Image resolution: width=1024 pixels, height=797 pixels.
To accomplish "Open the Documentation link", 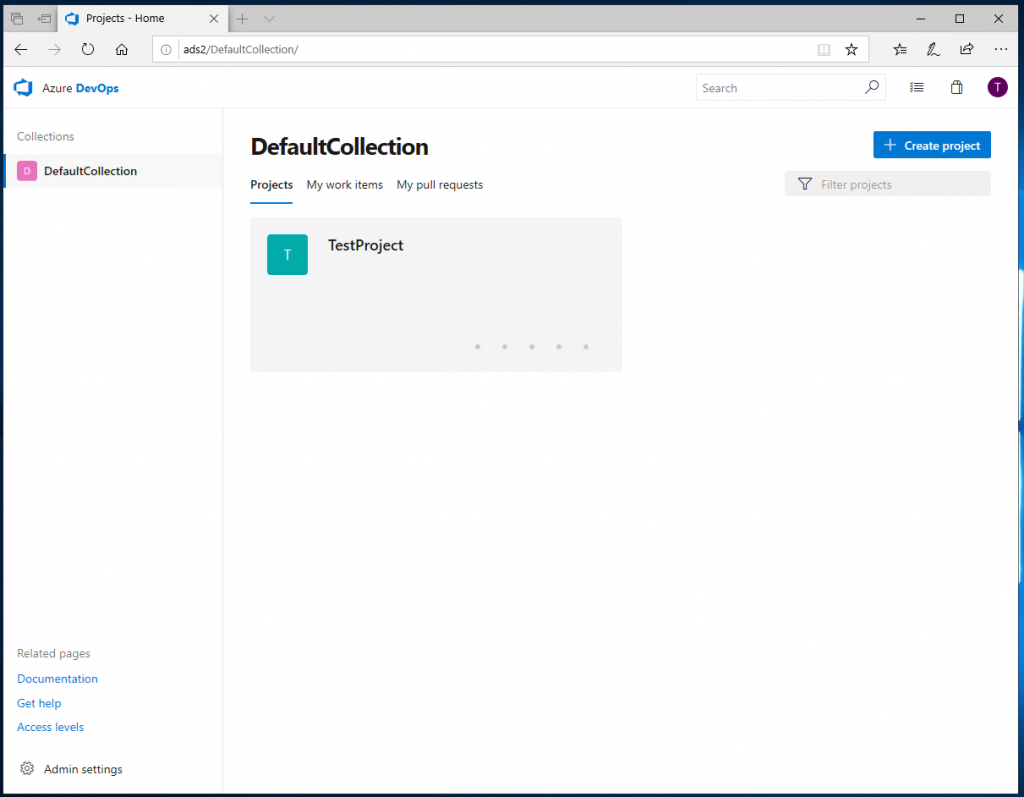I will coord(57,679).
